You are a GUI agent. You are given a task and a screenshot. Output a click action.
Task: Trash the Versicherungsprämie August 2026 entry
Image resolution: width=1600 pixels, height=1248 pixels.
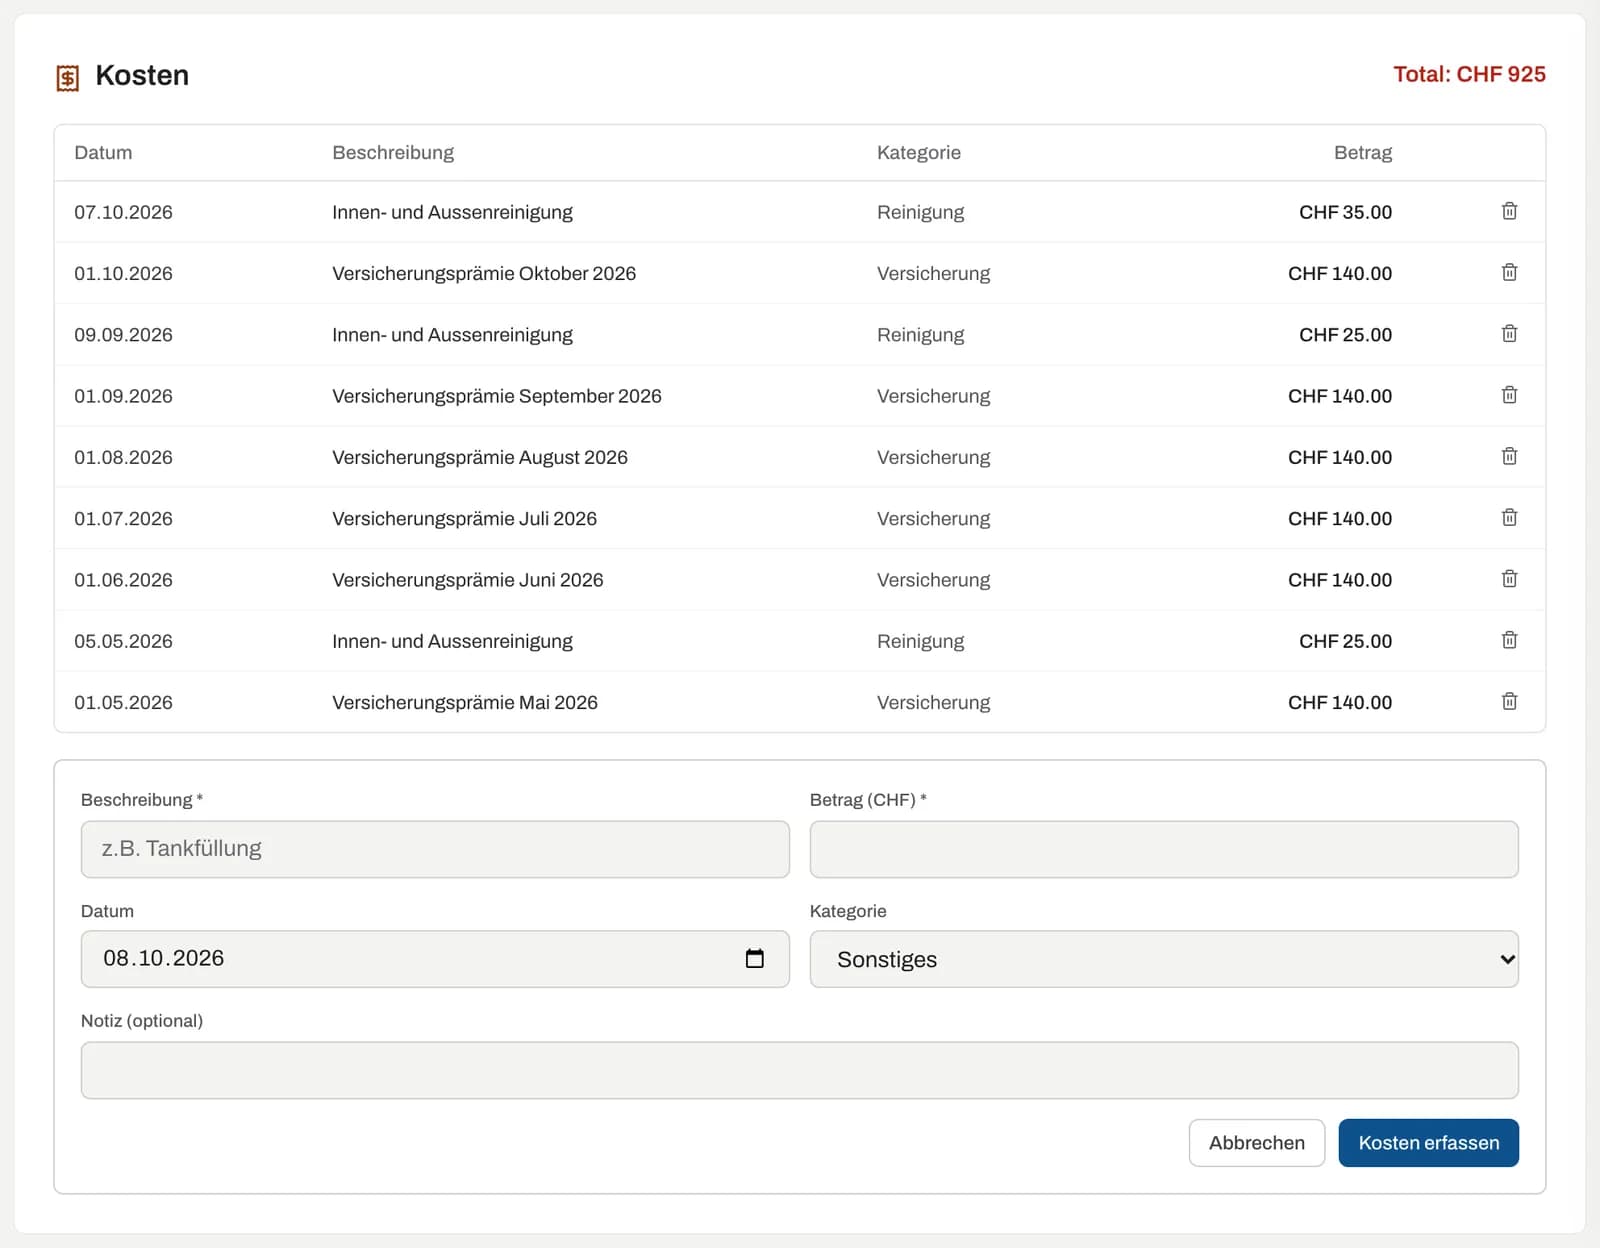tap(1509, 456)
